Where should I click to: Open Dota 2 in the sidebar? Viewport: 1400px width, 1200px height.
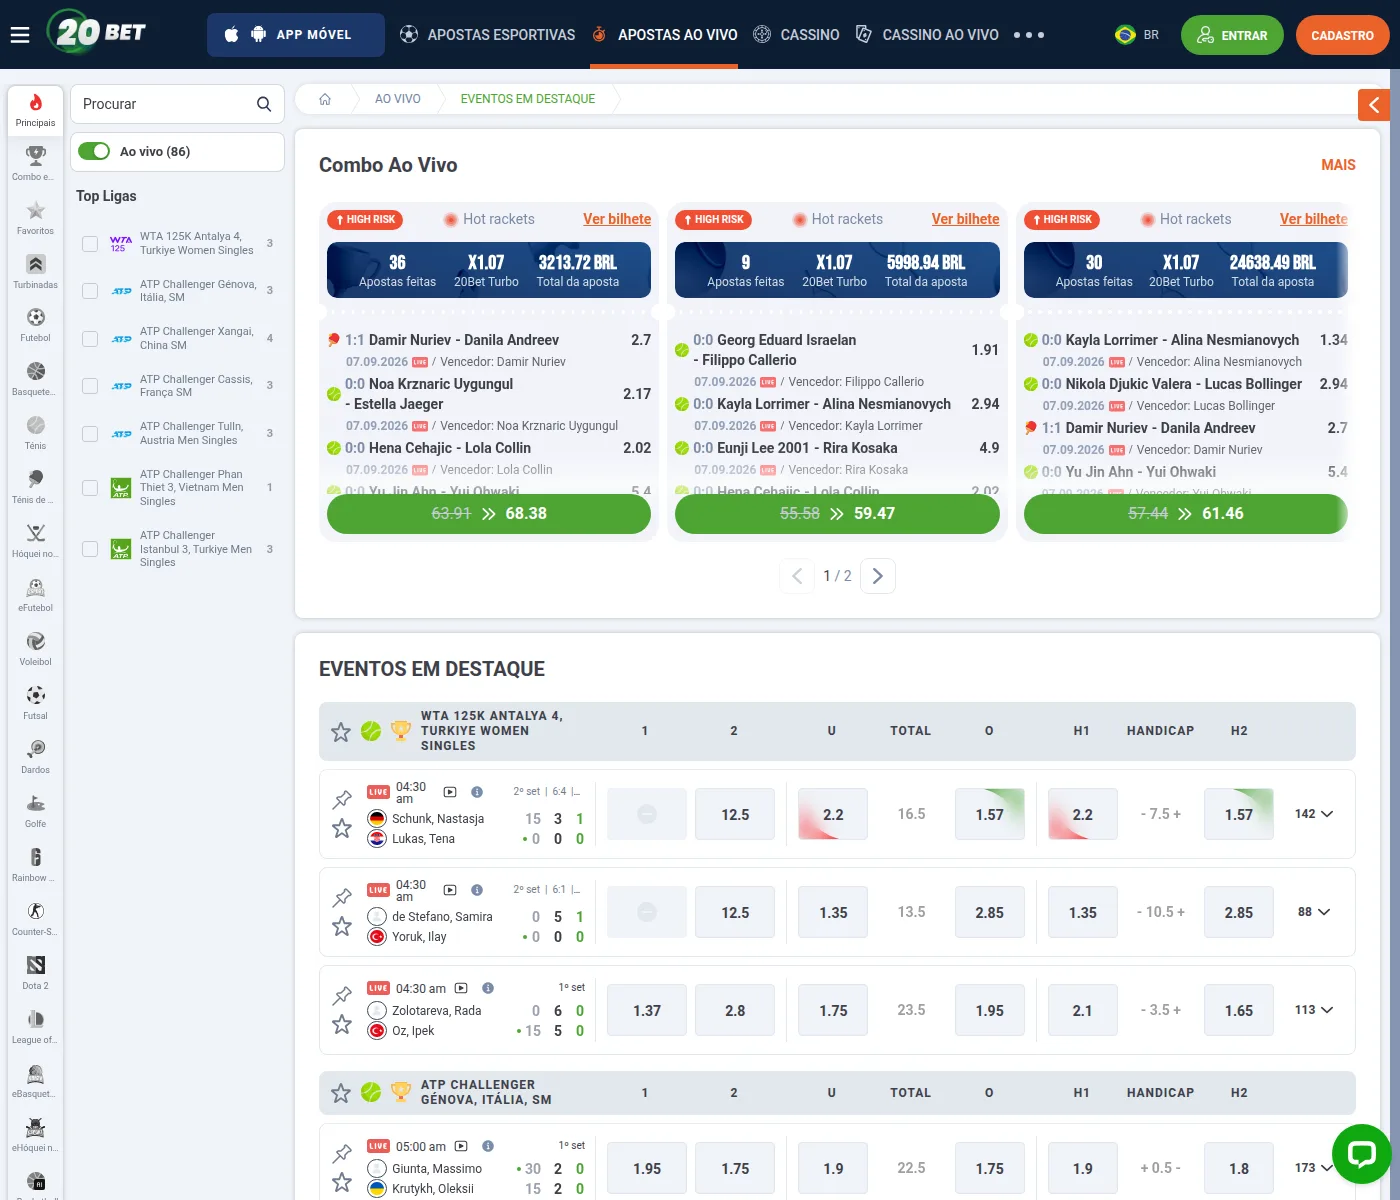[35, 973]
